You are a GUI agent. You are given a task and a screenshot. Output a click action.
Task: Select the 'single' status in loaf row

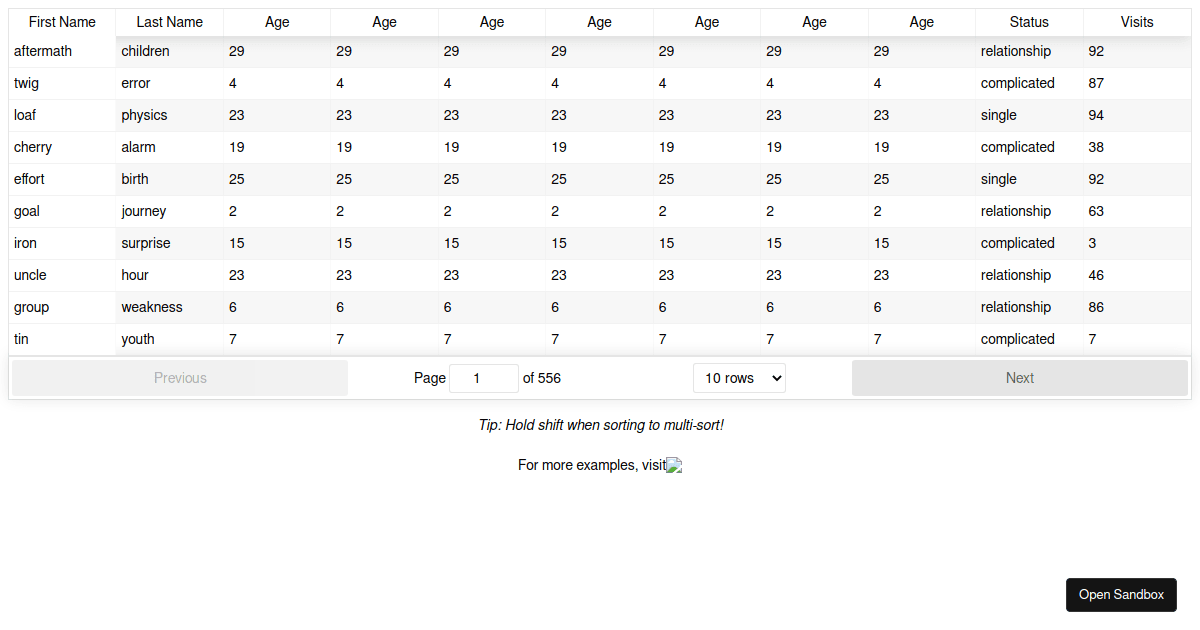tap(1029, 115)
